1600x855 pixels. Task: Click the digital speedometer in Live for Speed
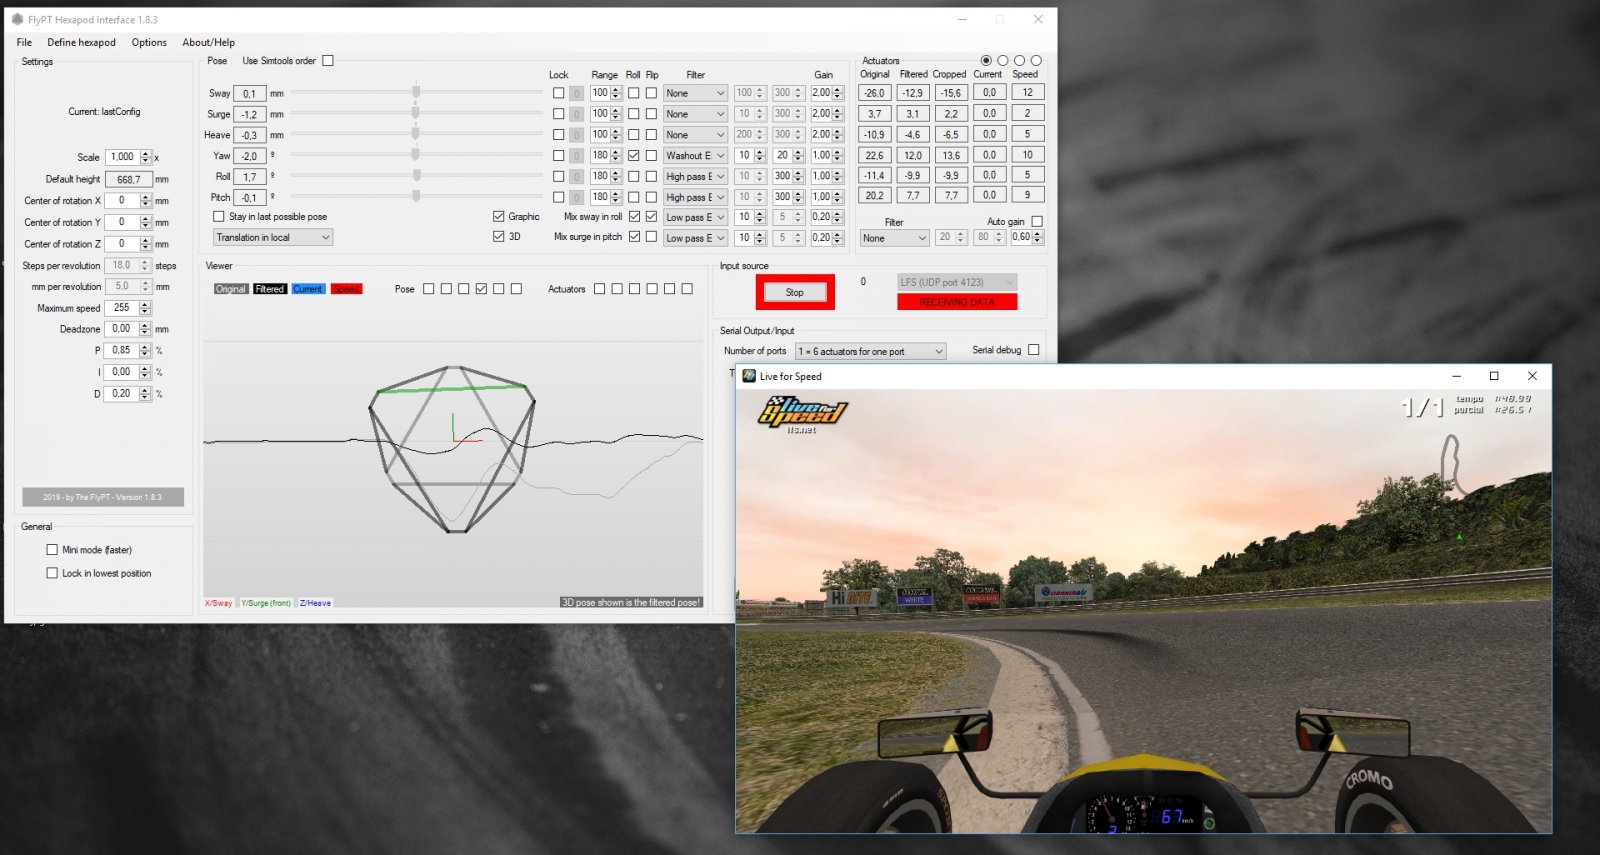pos(1172,817)
